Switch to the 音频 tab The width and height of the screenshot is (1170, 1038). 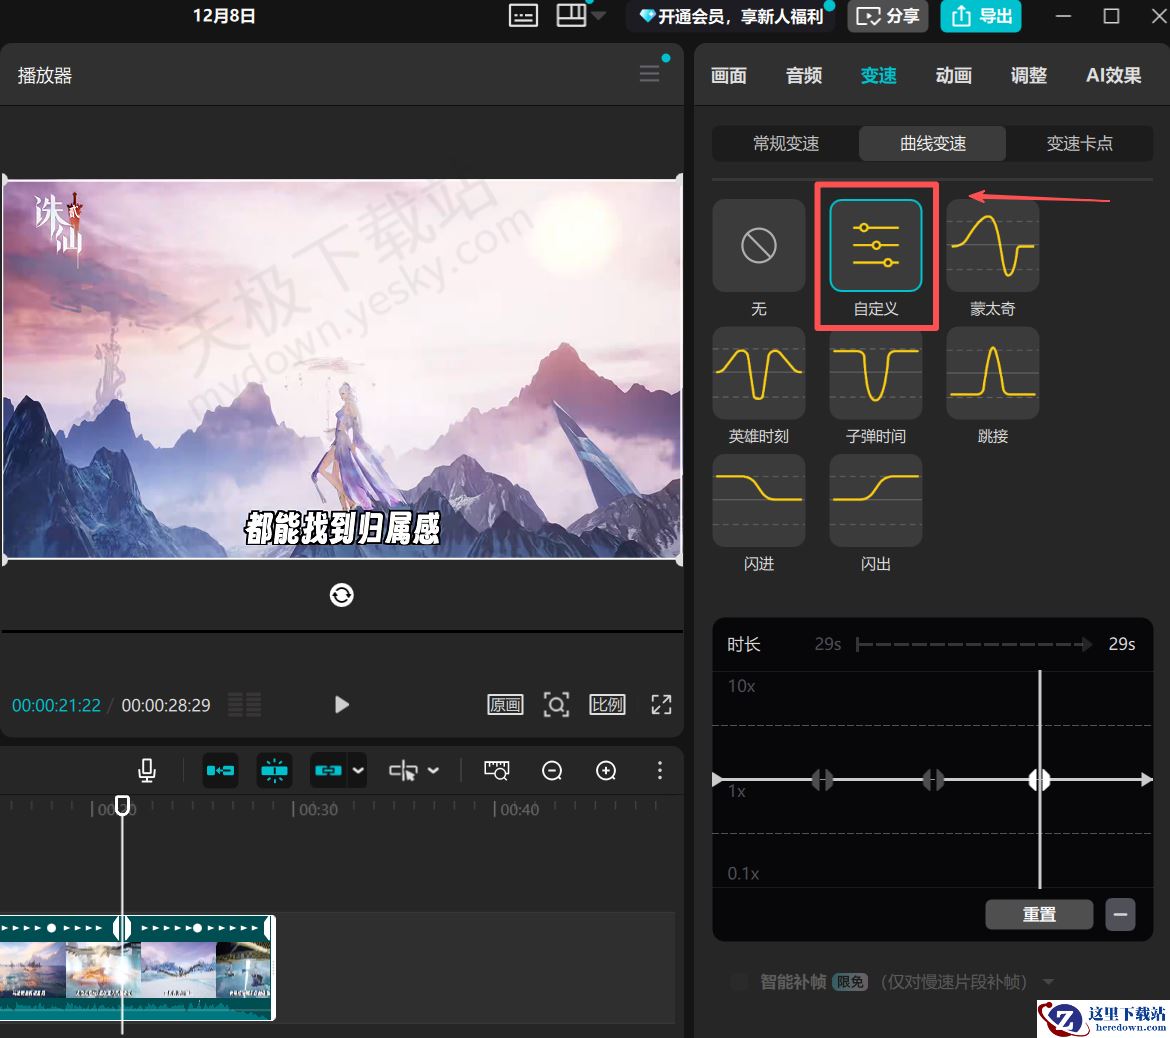coord(803,75)
